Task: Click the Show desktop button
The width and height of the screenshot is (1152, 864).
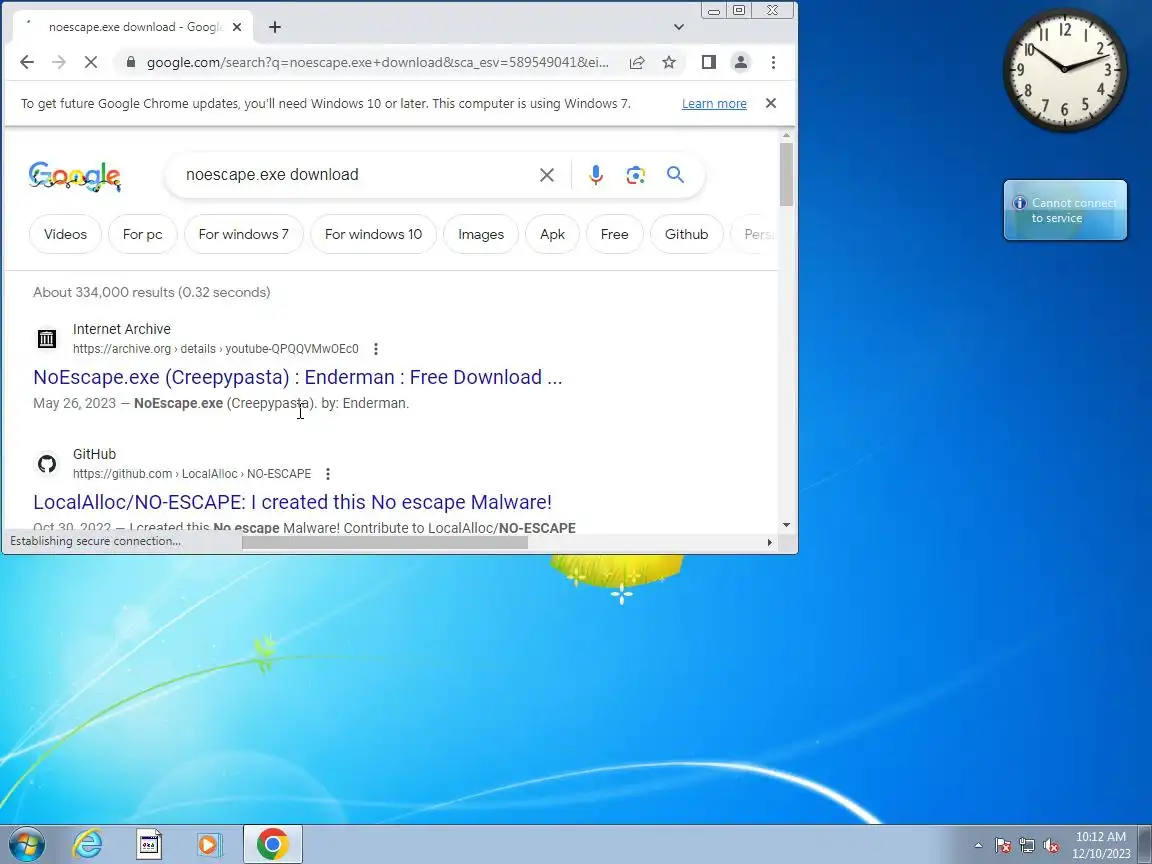Action: 1145,844
